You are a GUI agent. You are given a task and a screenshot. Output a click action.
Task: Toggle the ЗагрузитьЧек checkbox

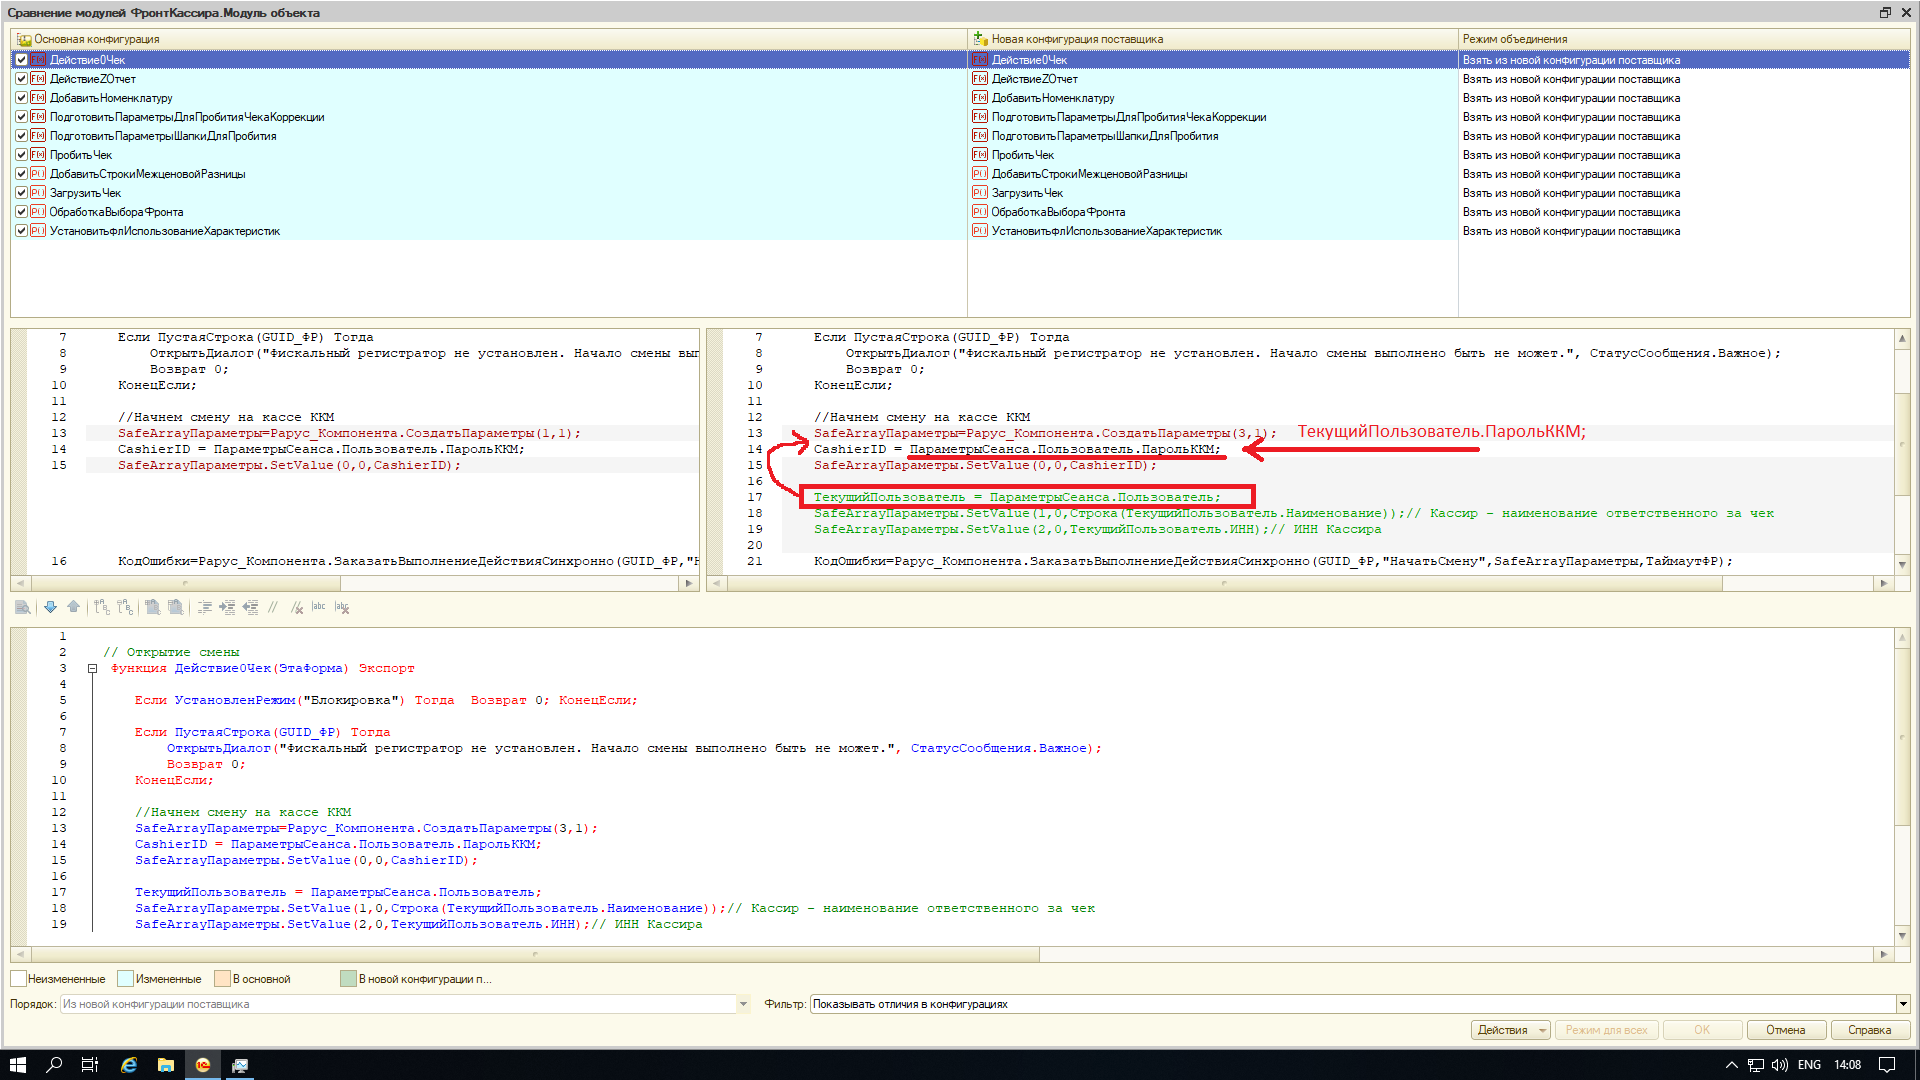(21, 193)
